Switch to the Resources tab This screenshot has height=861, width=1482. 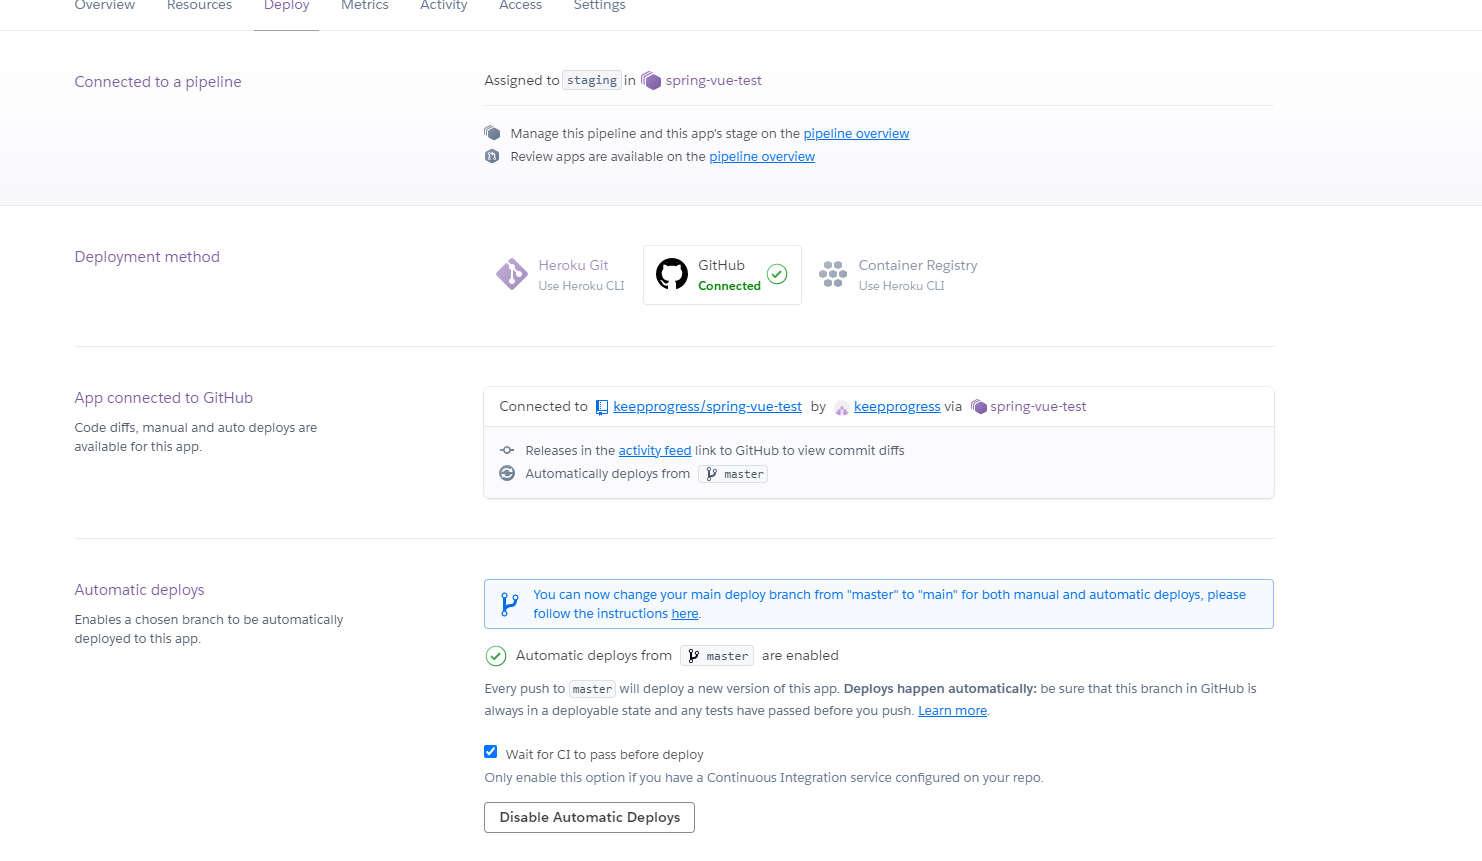click(x=199, y=6)
